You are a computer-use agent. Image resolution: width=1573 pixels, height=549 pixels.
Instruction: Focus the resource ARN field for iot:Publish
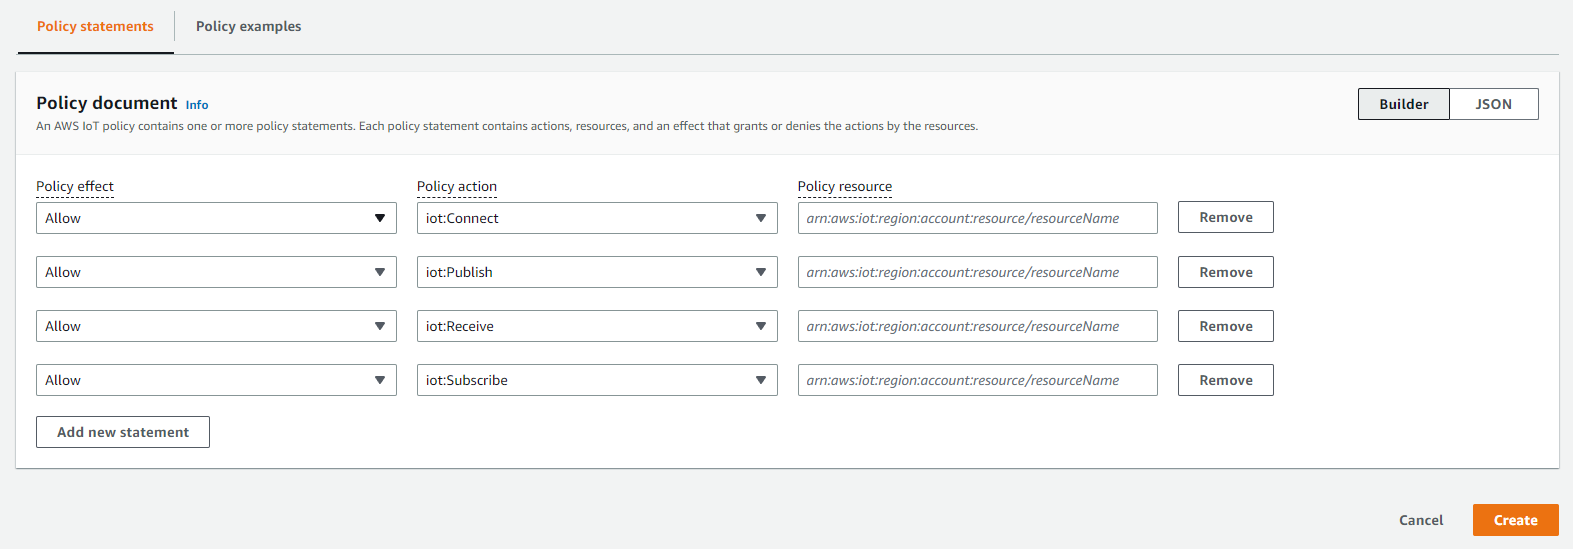click(977, 272)
